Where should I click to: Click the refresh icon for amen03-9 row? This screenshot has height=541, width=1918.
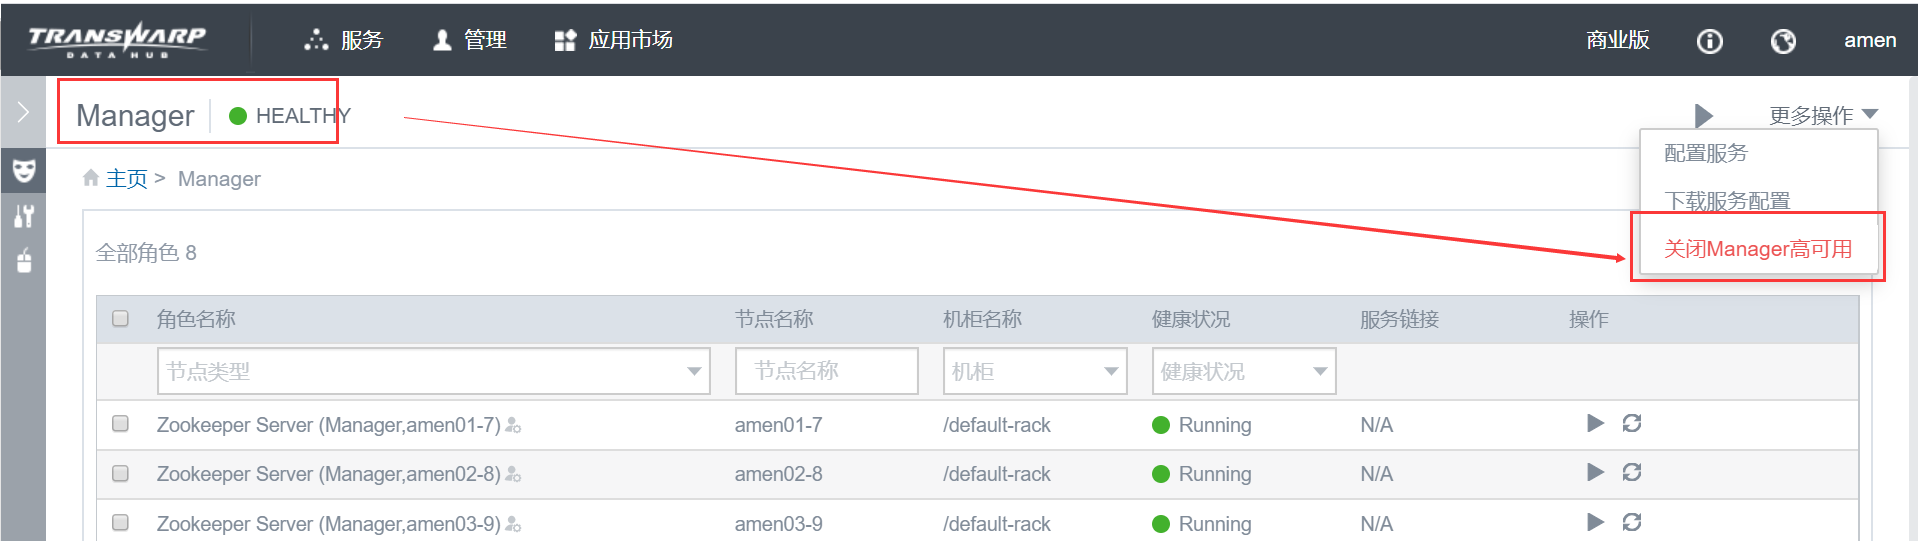pyautogui.click(x=1631, y=522)
